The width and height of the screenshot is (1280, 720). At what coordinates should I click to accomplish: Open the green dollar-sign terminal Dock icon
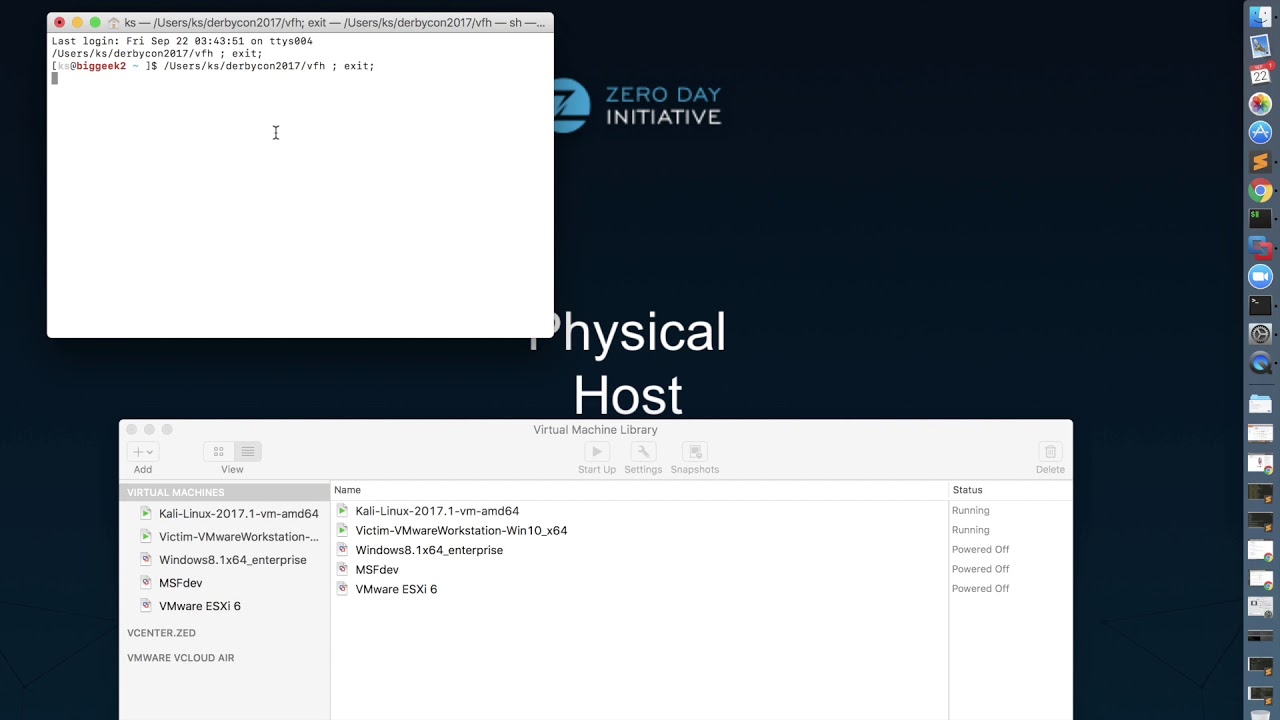(1260, 218)
